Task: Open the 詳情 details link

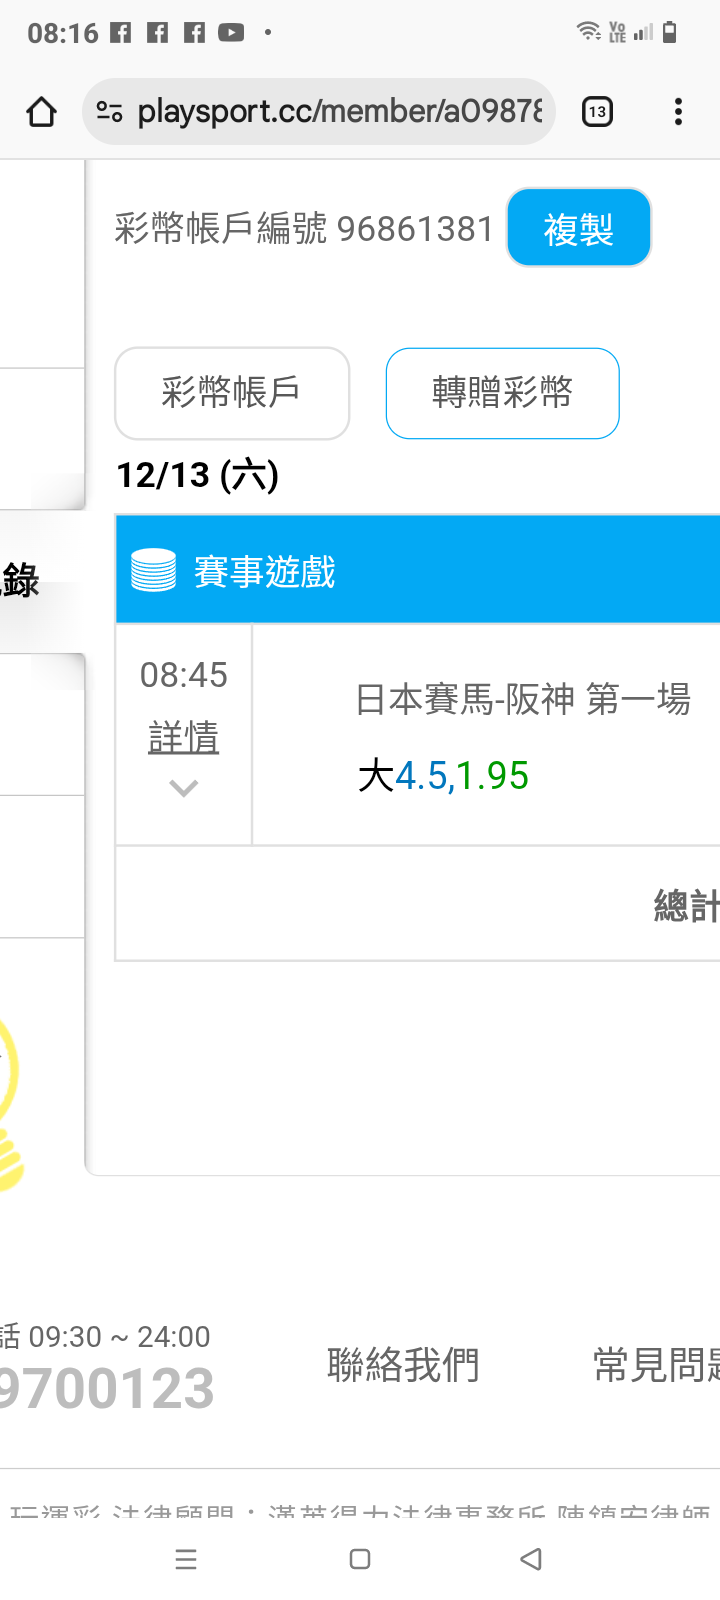Action: coord(183,737)
